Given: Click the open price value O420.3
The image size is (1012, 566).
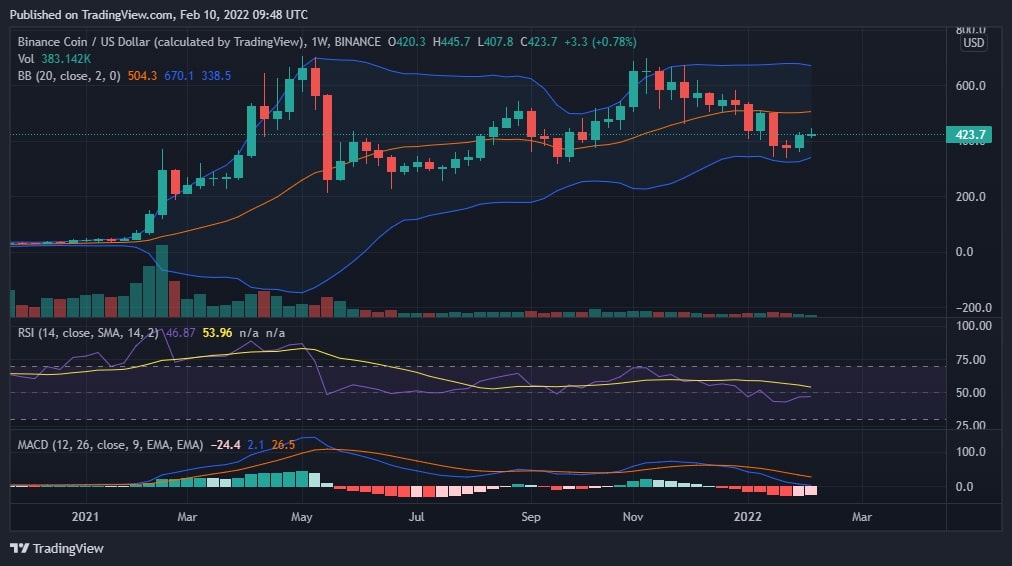Looking at the screenshot, I should 406,42.
